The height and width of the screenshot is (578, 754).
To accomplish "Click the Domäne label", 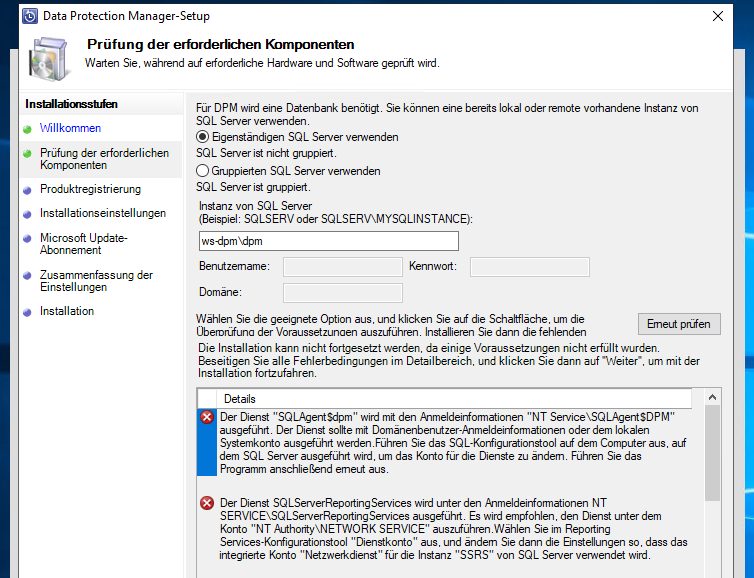I will coord(220,292).
